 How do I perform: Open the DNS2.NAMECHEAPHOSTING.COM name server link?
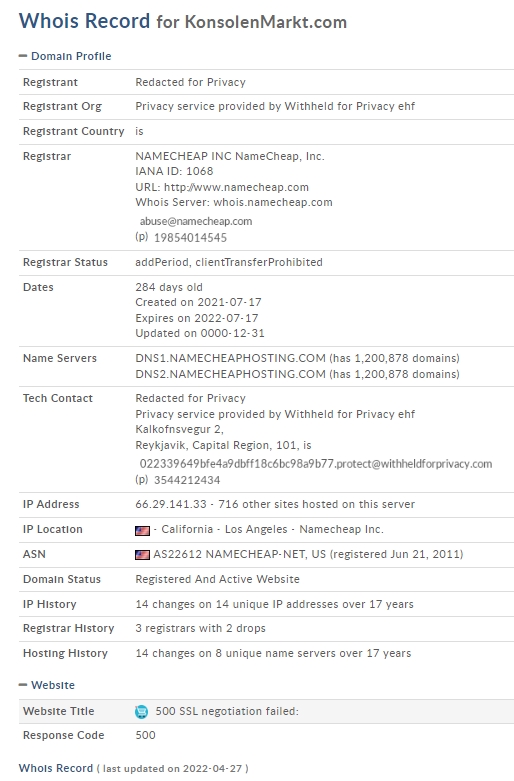coord(230,374)
